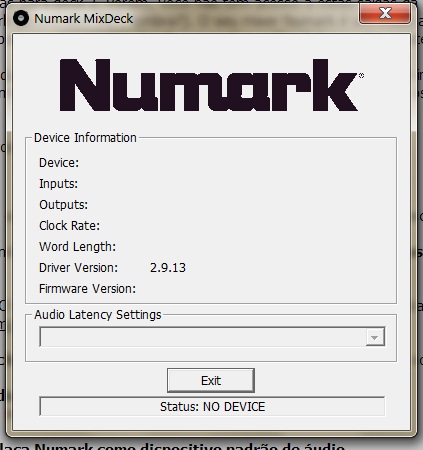Screen dimensions: 423x450
Task: Click the 'Firmware Version:' label
Action: point(87,289)
